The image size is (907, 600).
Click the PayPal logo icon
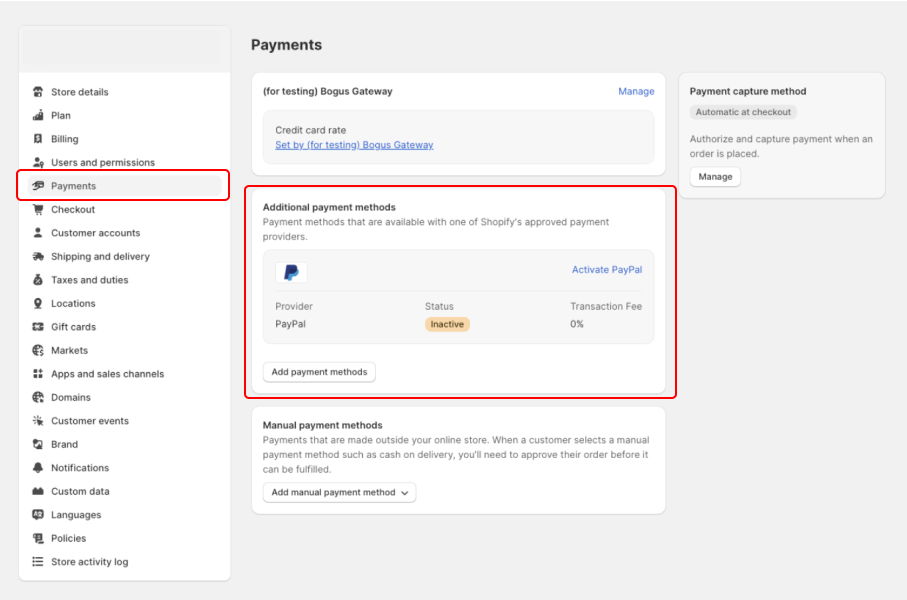[x=291, y=272]
